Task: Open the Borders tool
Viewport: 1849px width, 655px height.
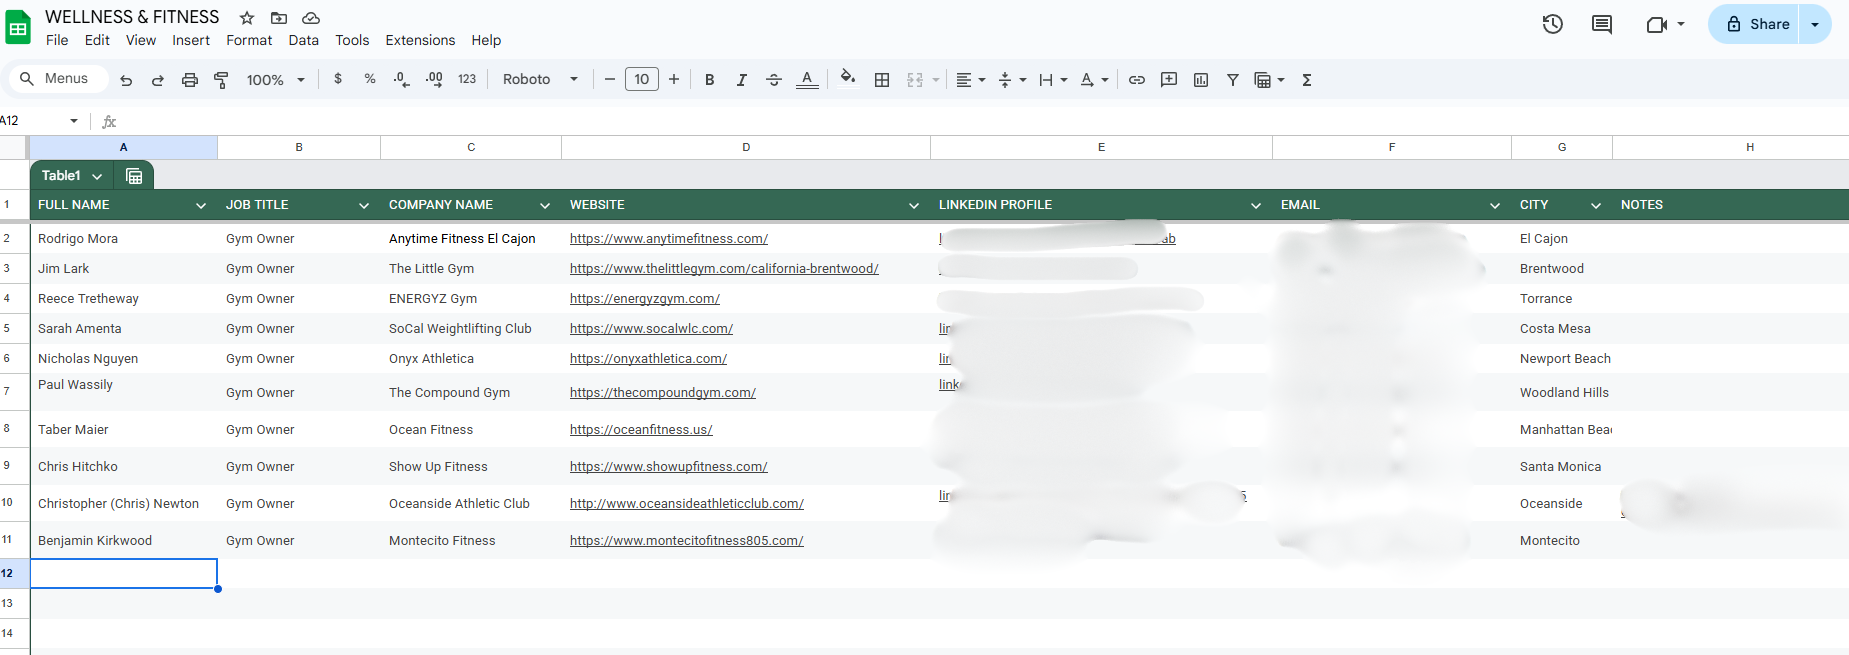Action: [x=882, y=80]
